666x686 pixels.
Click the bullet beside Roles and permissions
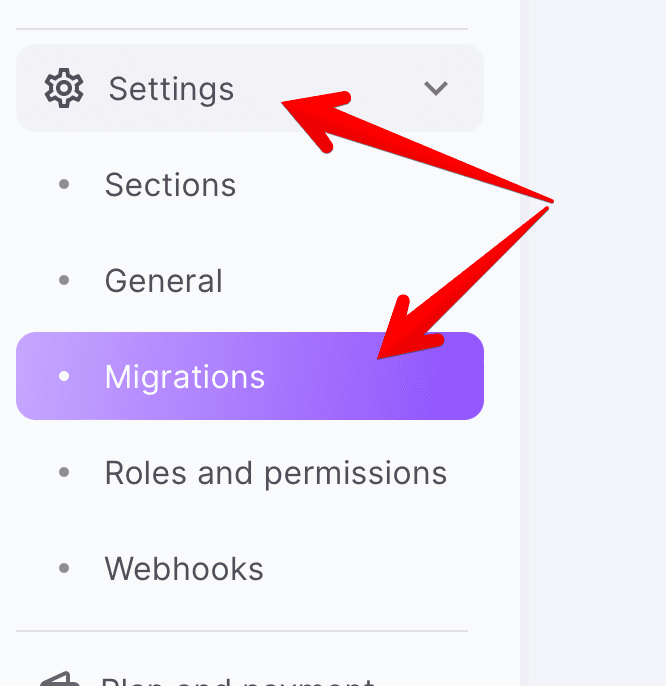click(65, 473)
